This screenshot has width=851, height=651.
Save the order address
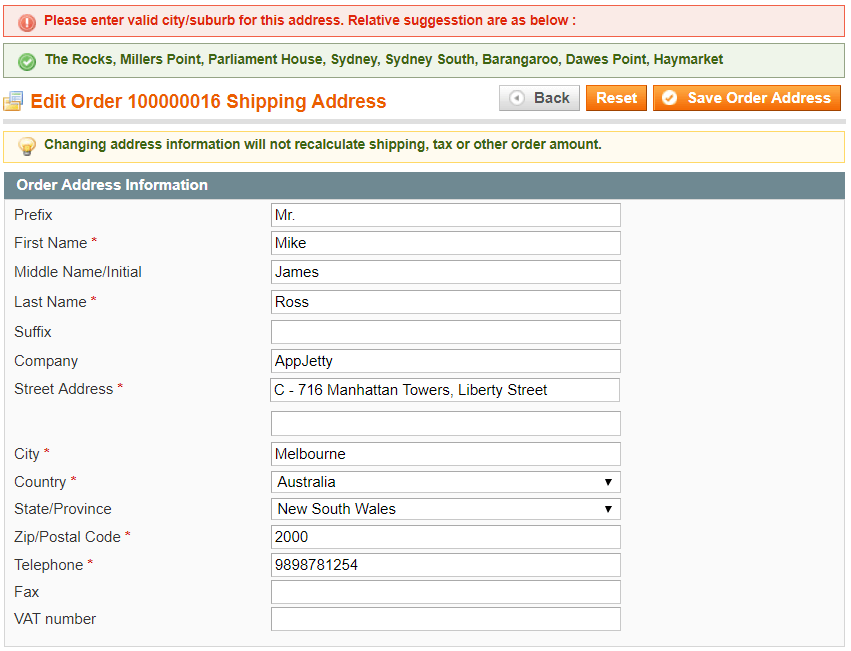[x=747, y=98]
